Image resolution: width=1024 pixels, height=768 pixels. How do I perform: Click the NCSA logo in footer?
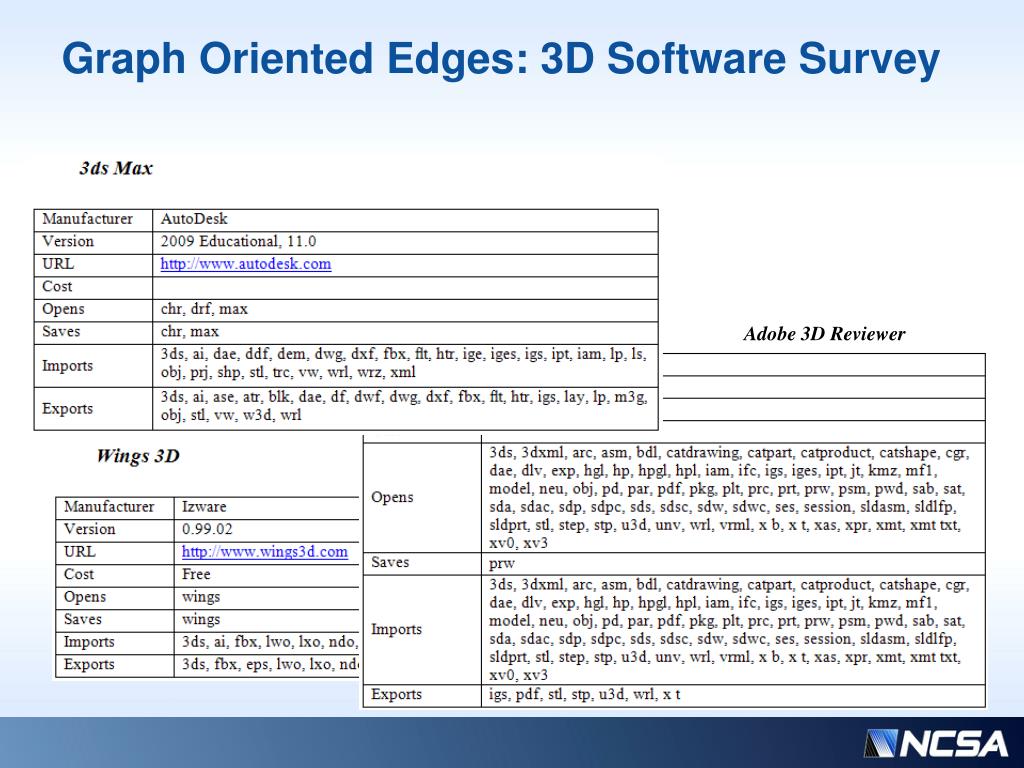click(x=935, y=743)
